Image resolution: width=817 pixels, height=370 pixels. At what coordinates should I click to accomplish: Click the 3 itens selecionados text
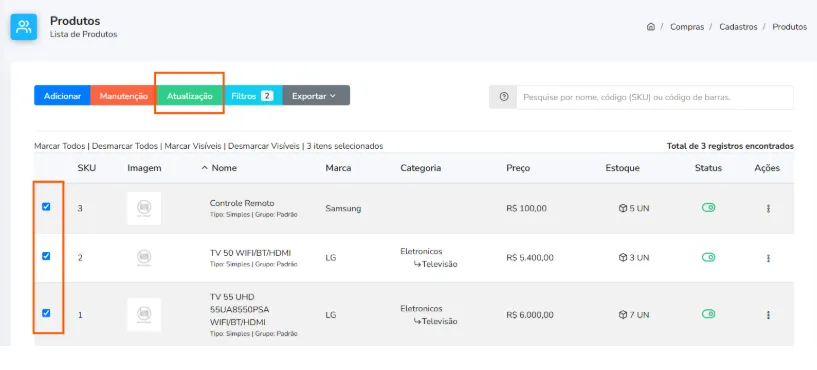pos(345,146)
